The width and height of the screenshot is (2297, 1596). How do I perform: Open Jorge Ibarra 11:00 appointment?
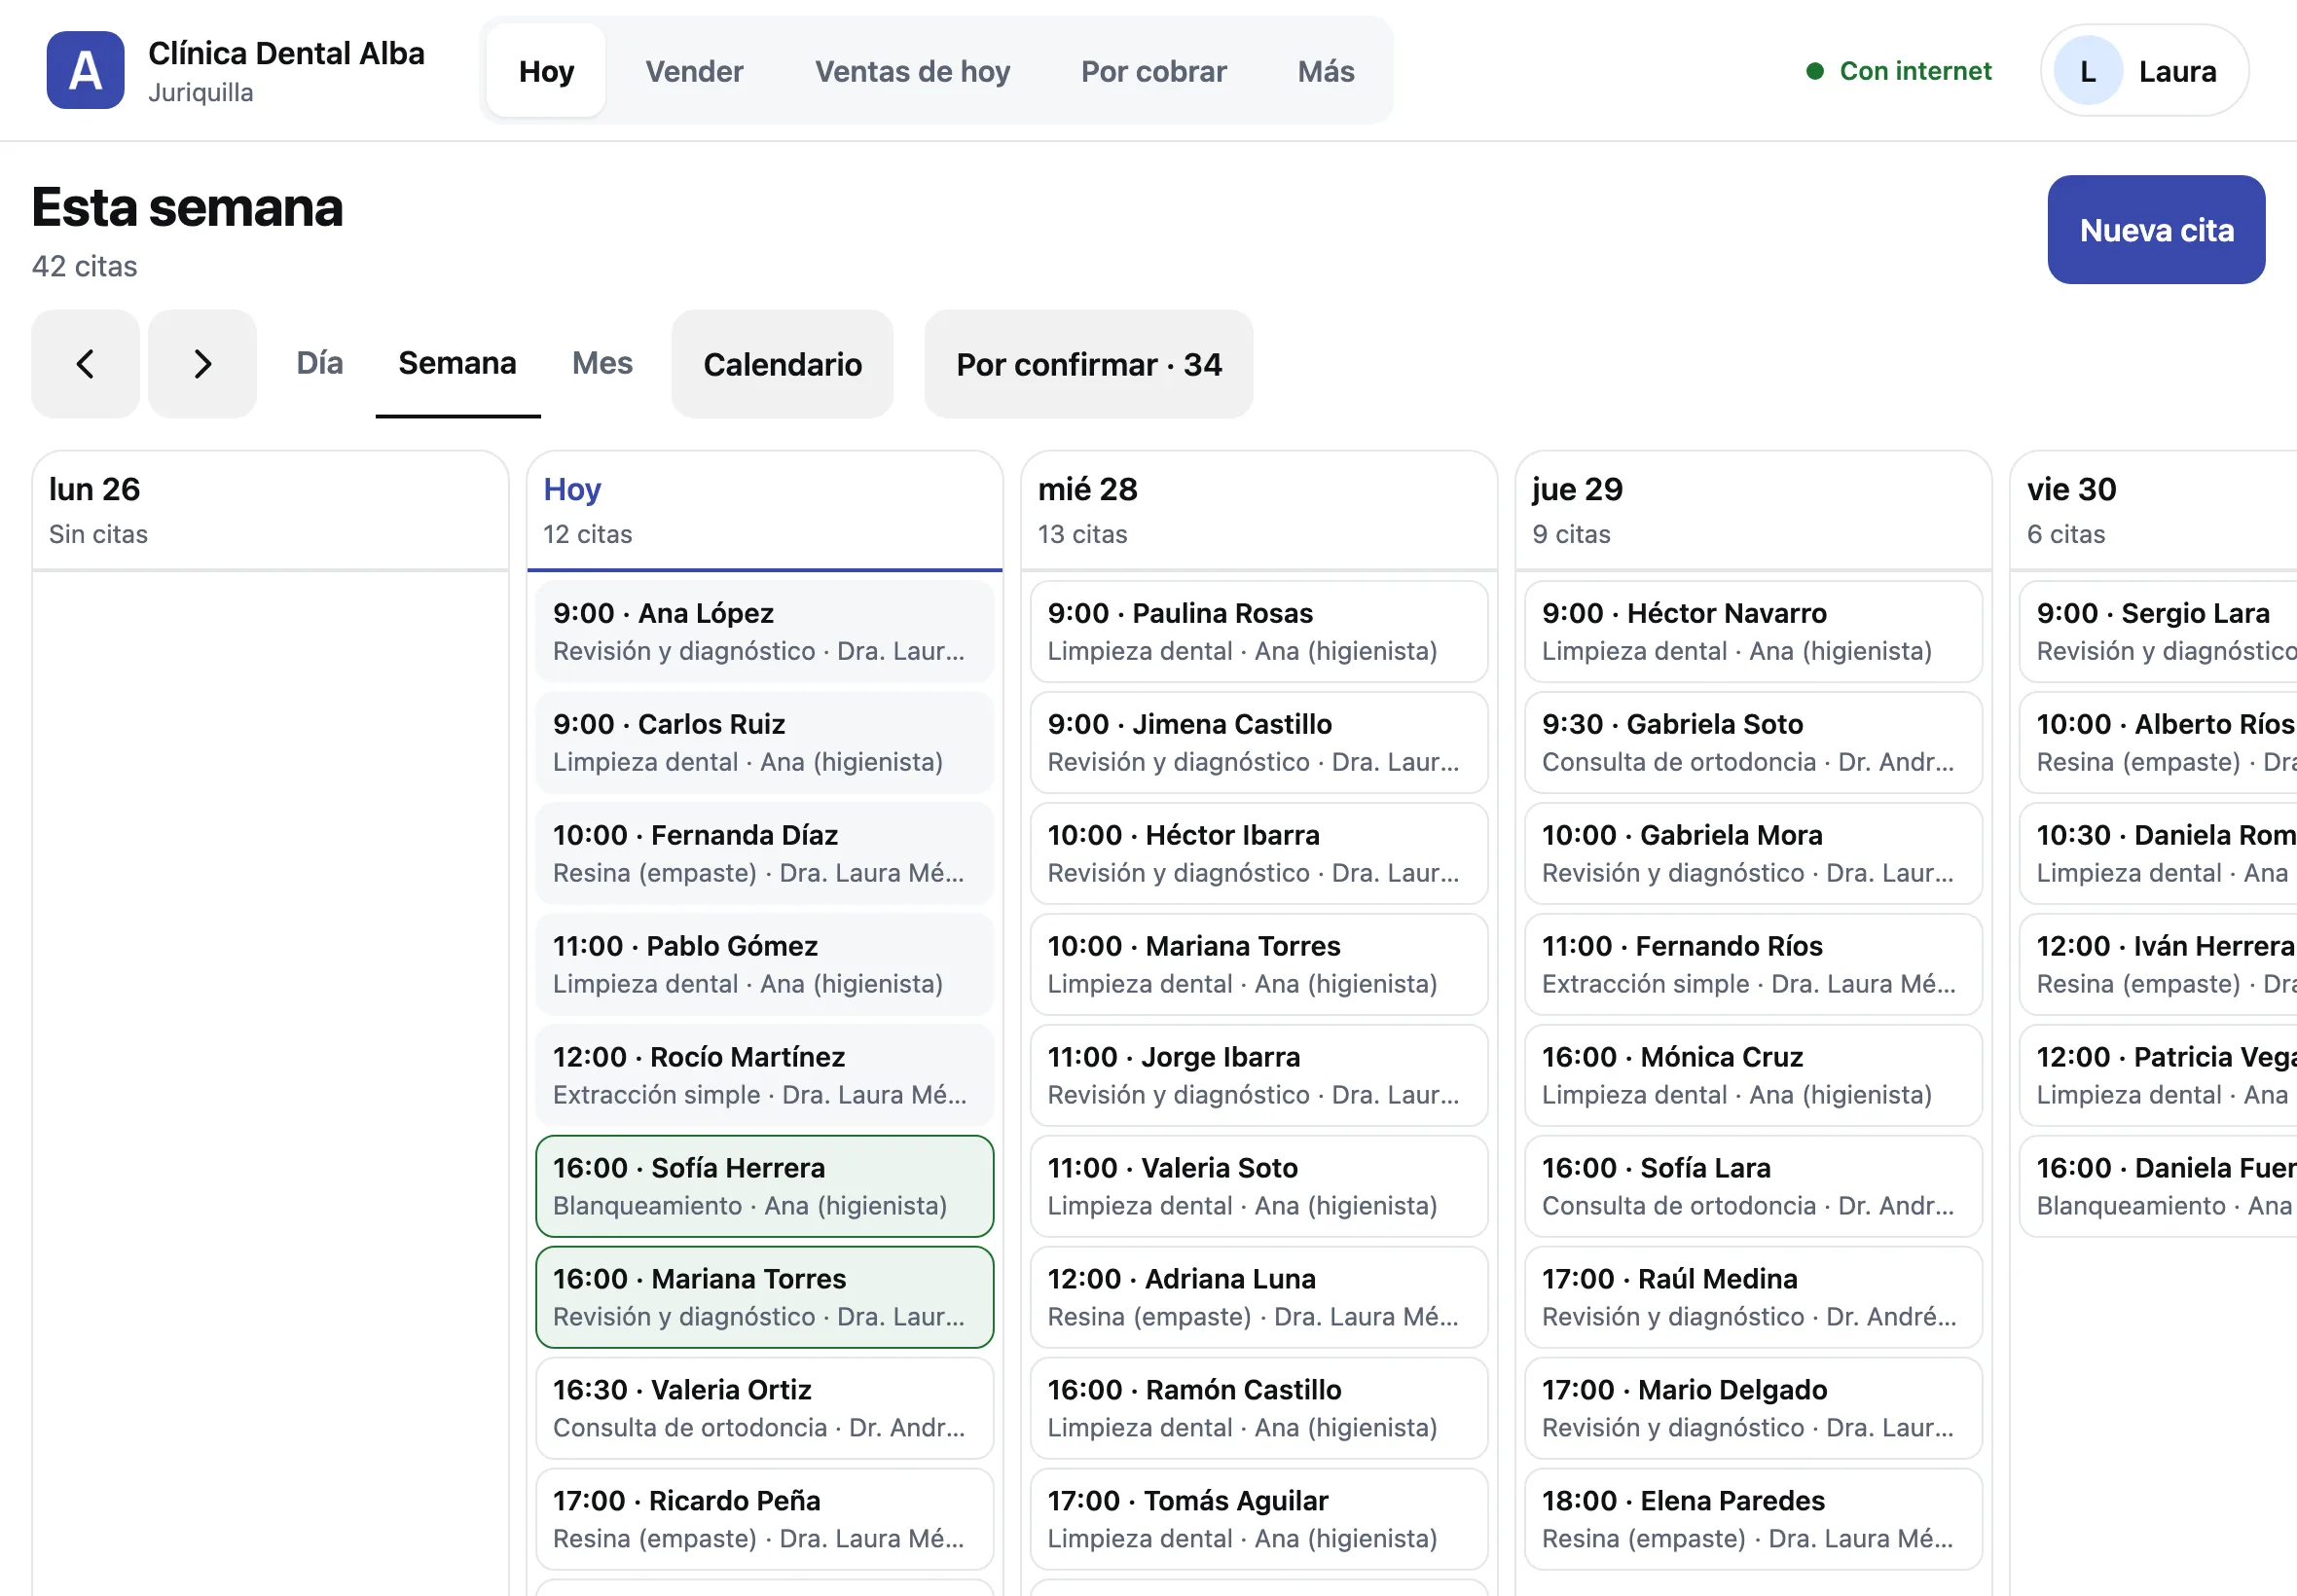[x=1259, y=1076]
